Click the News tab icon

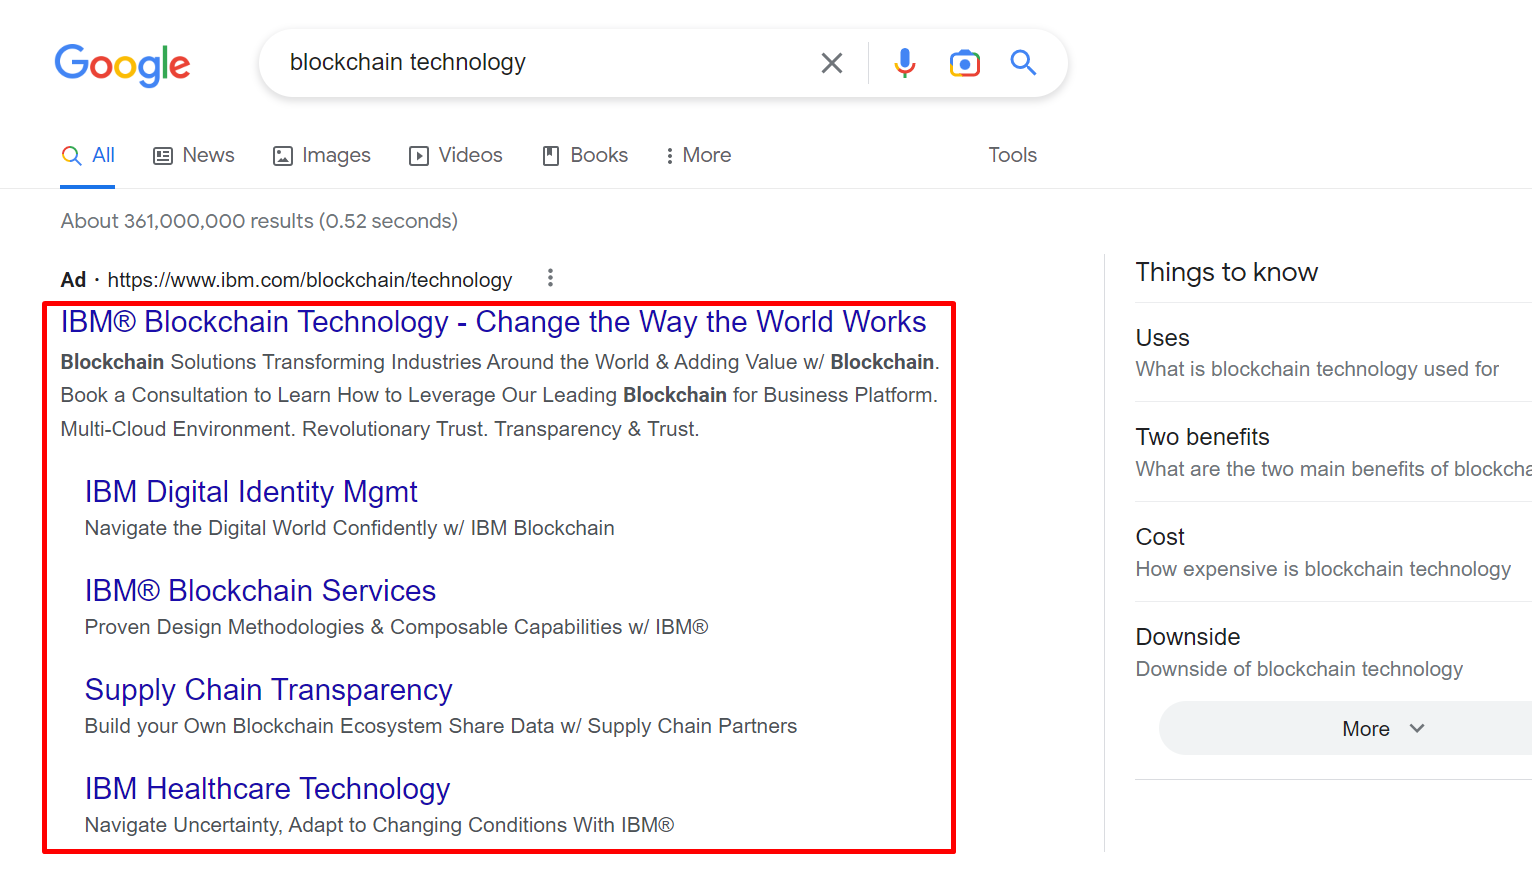165,155
